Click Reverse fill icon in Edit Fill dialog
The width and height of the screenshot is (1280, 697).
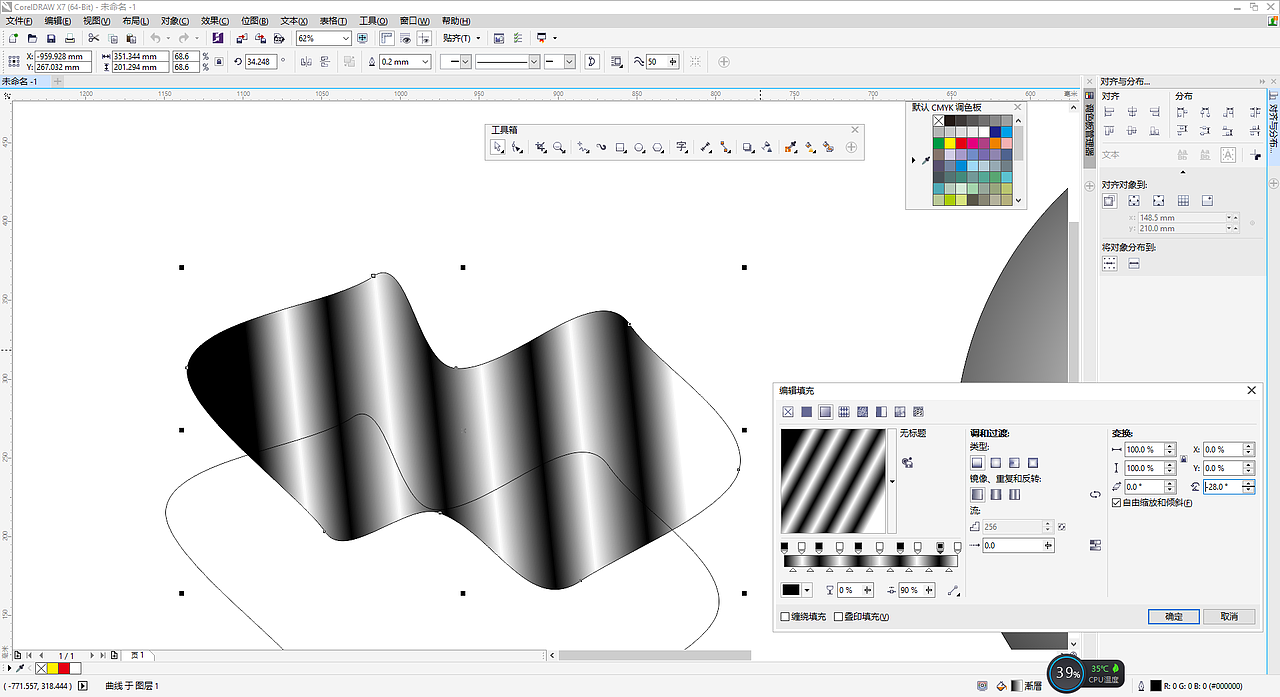[1095, 494]
